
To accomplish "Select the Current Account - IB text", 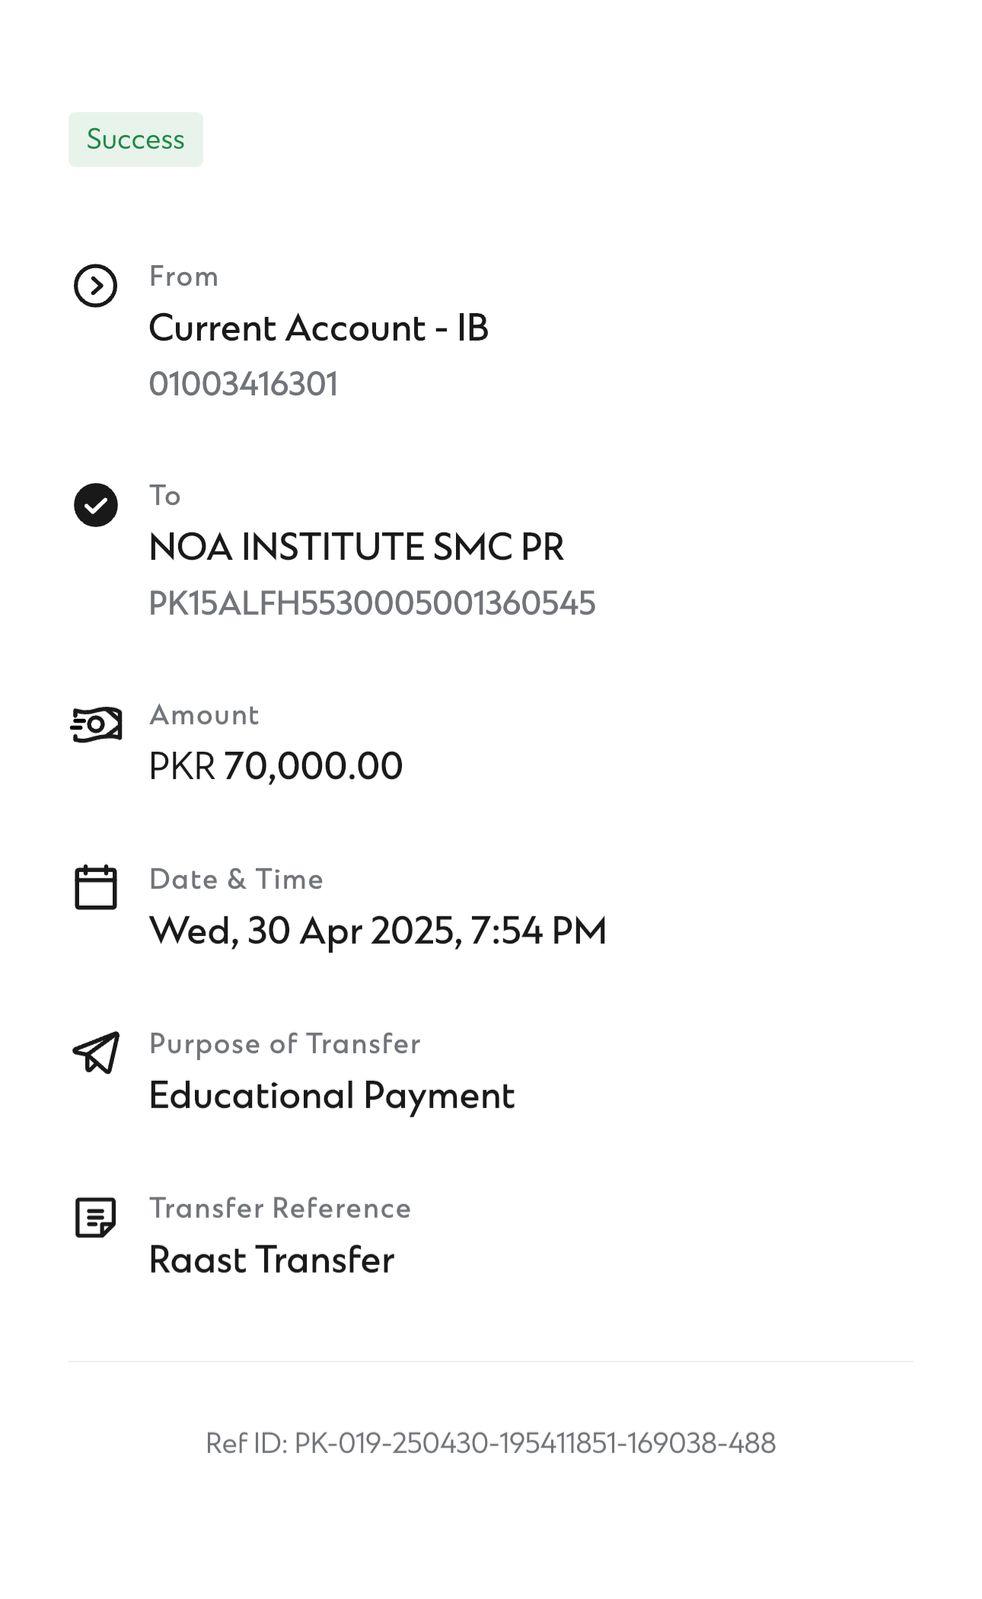I will (x=318, y=328).
